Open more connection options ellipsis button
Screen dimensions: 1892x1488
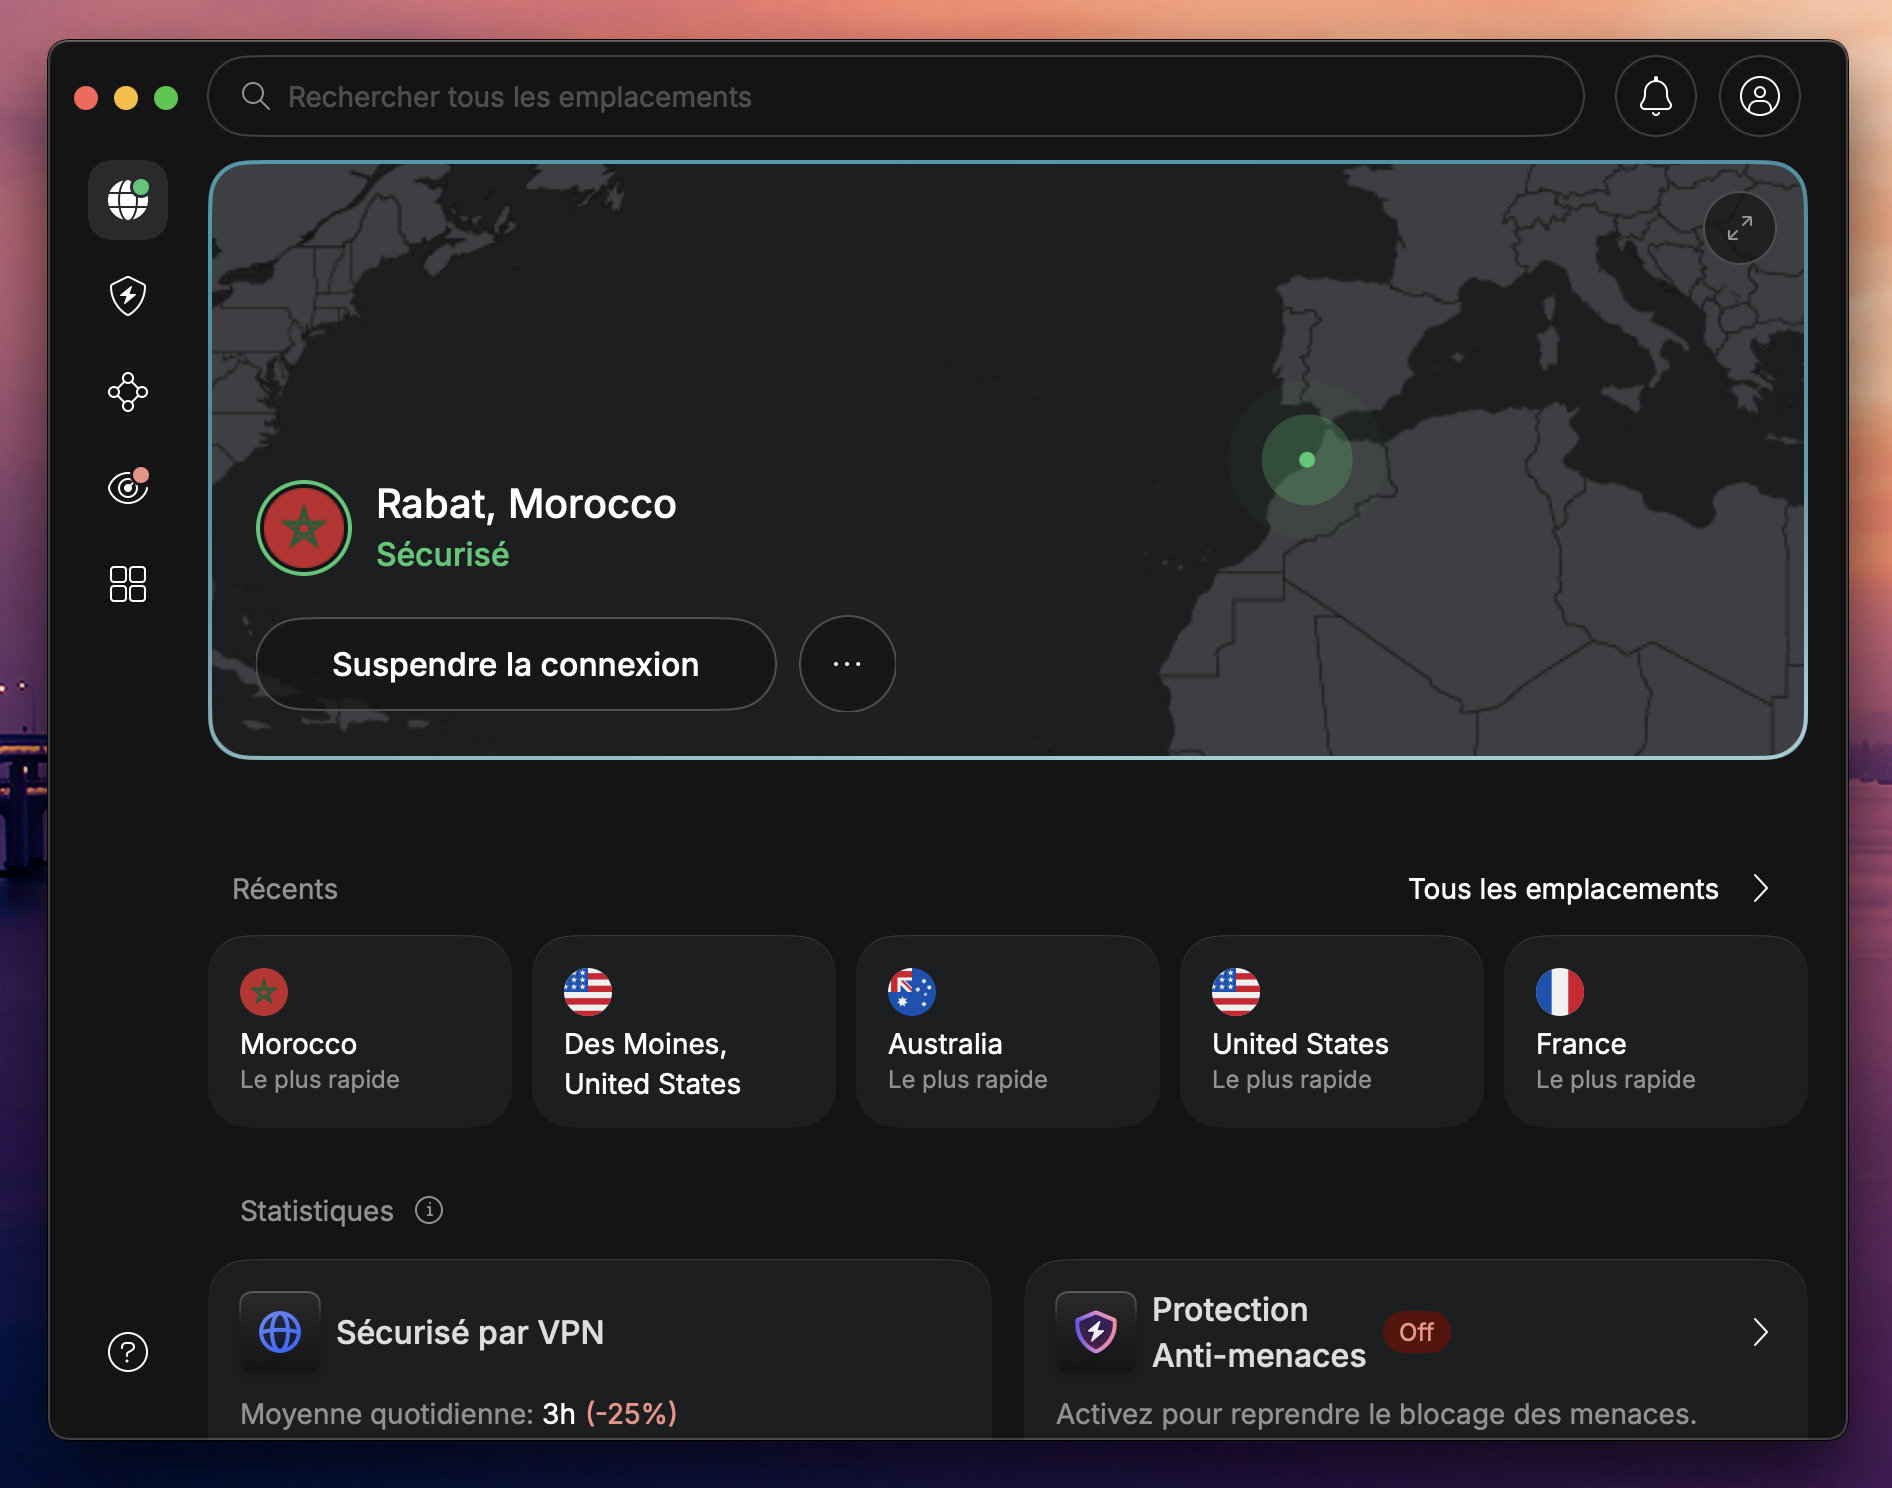847,664
